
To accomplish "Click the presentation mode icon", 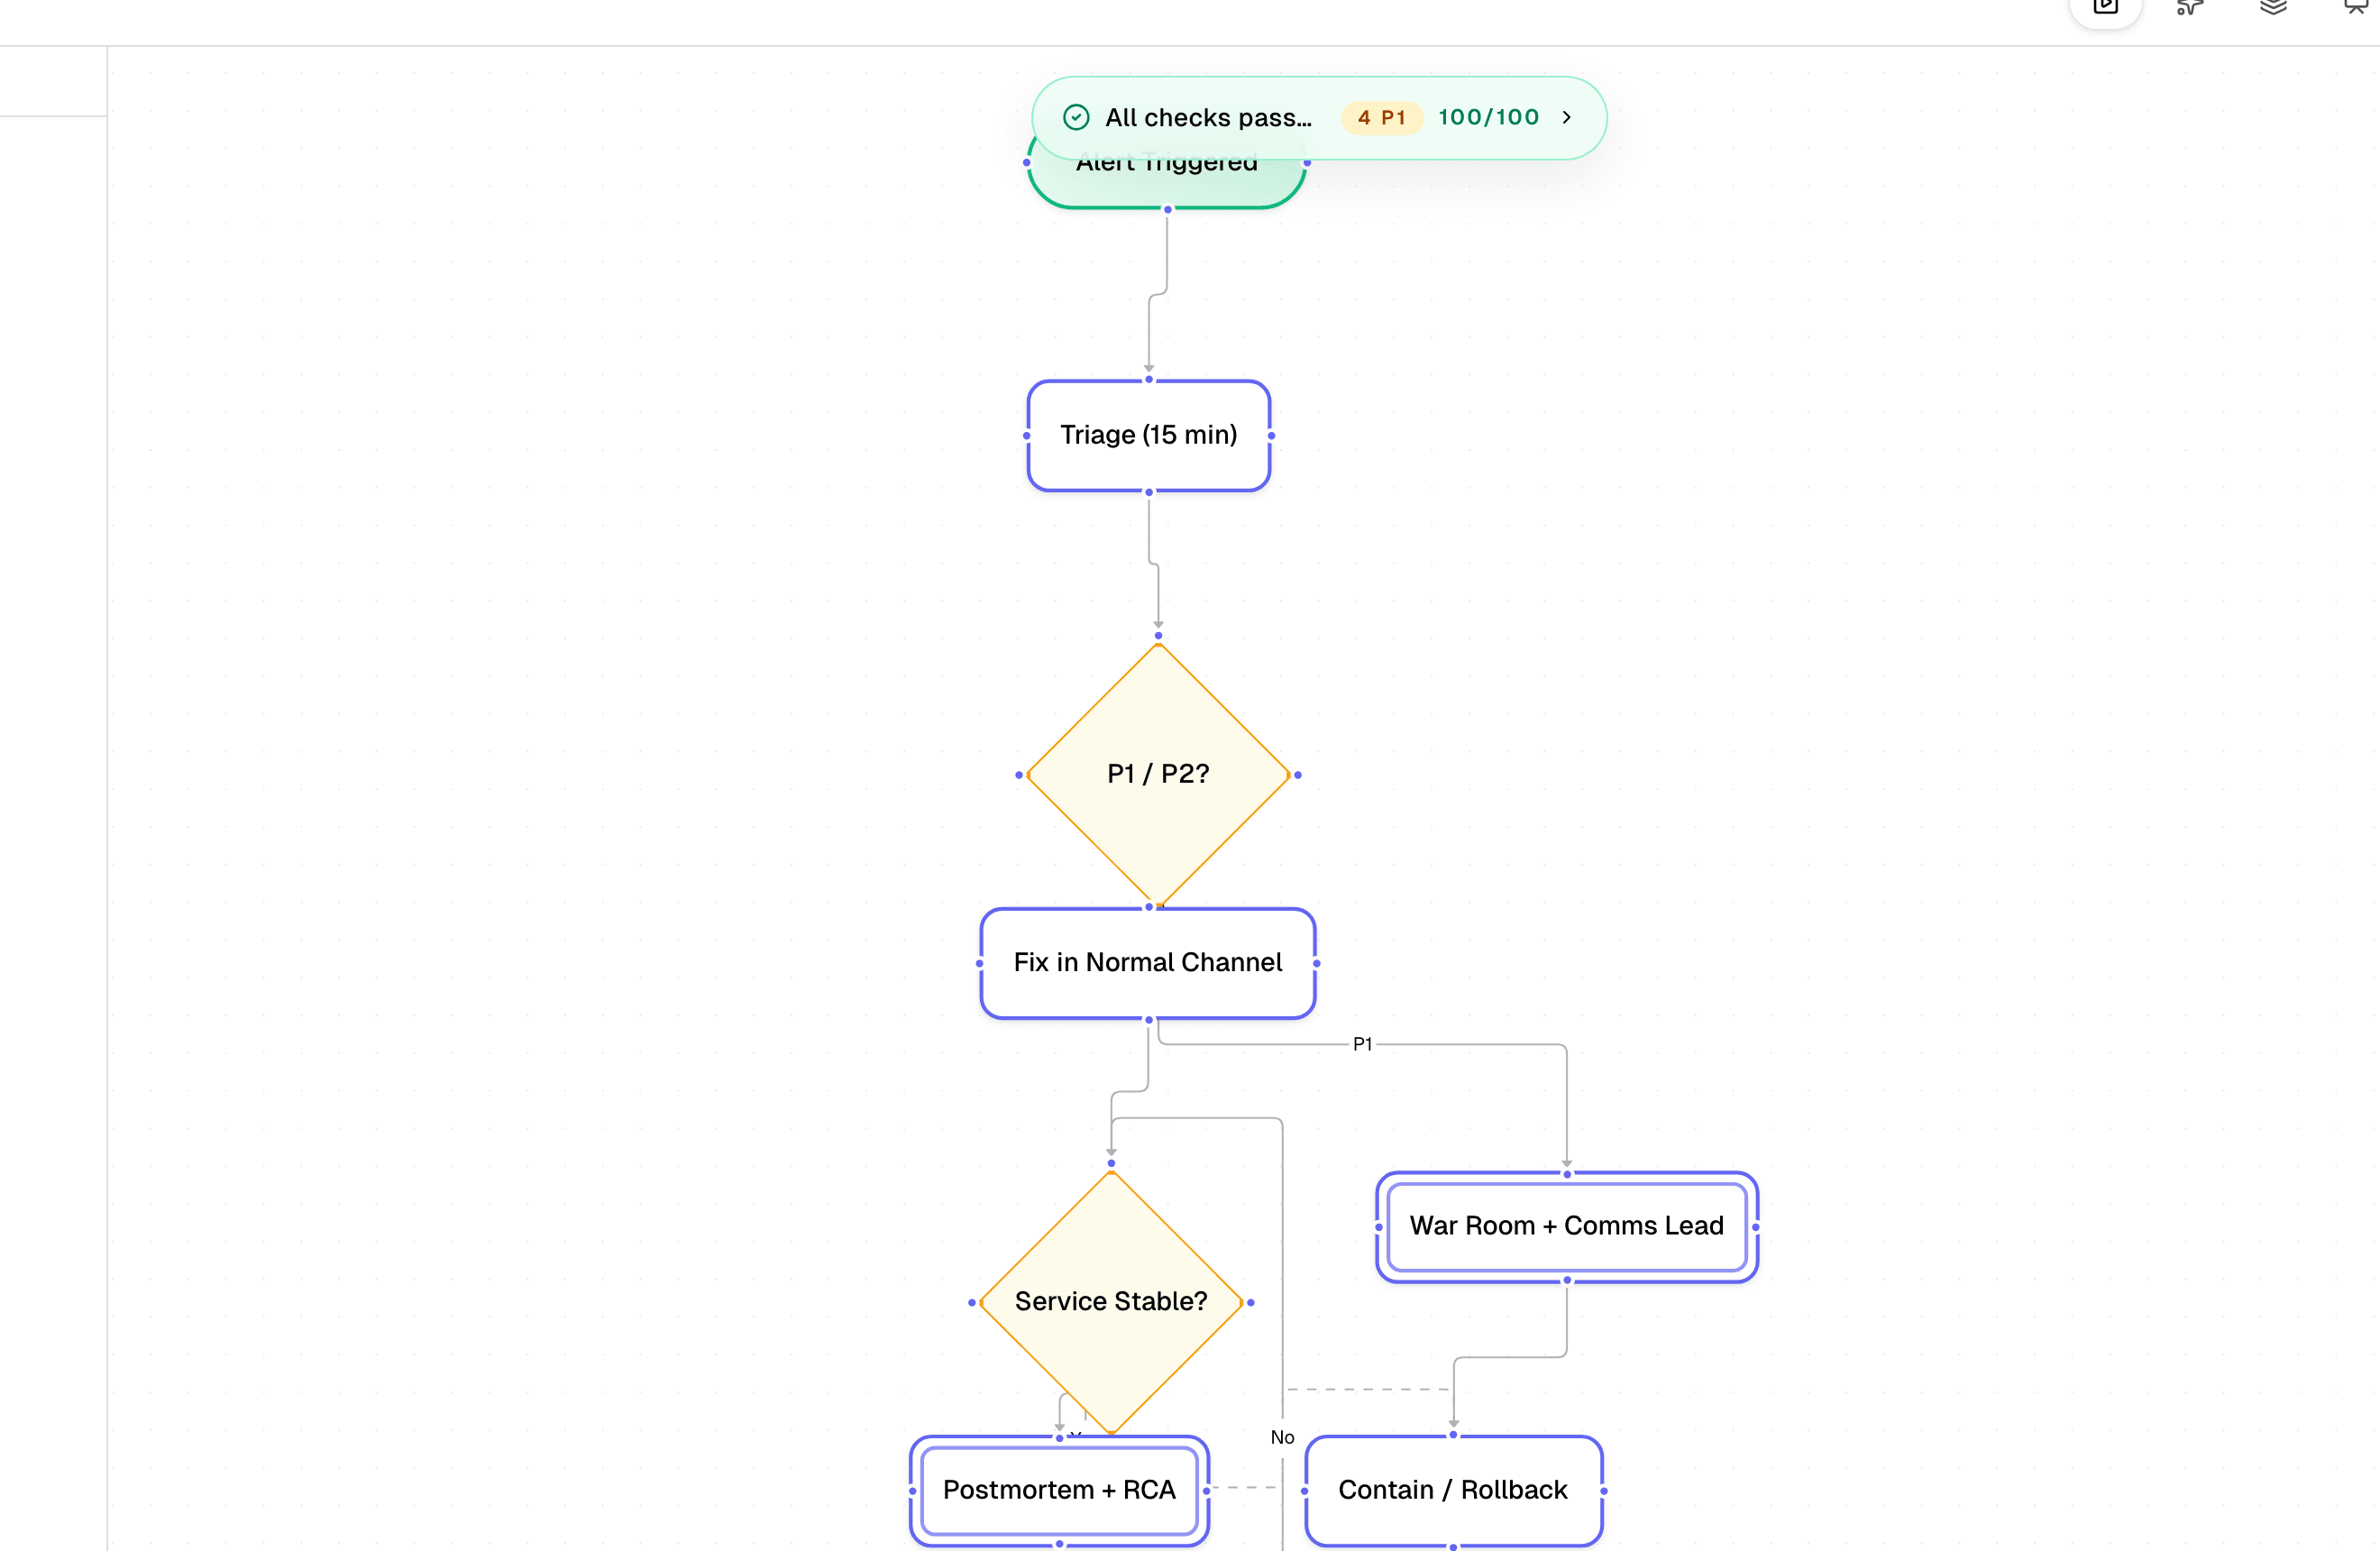I will (2356, 6).
